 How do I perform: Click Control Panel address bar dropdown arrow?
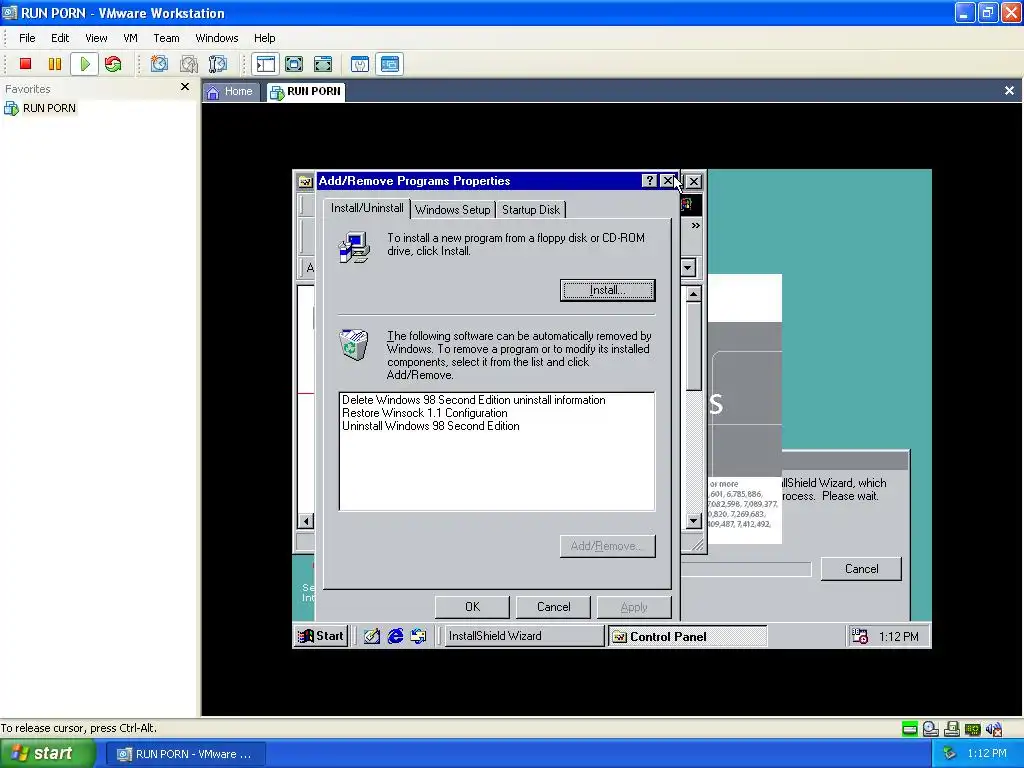[x=688, y=268]
